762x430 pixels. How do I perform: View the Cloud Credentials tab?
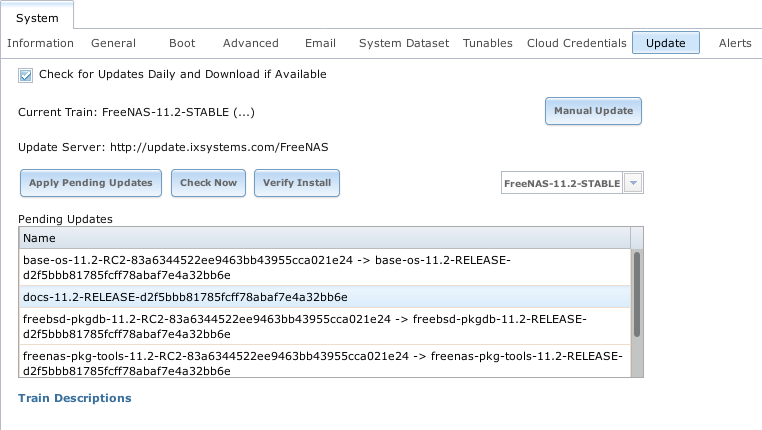pyautogui.click(x=576, y=43)
